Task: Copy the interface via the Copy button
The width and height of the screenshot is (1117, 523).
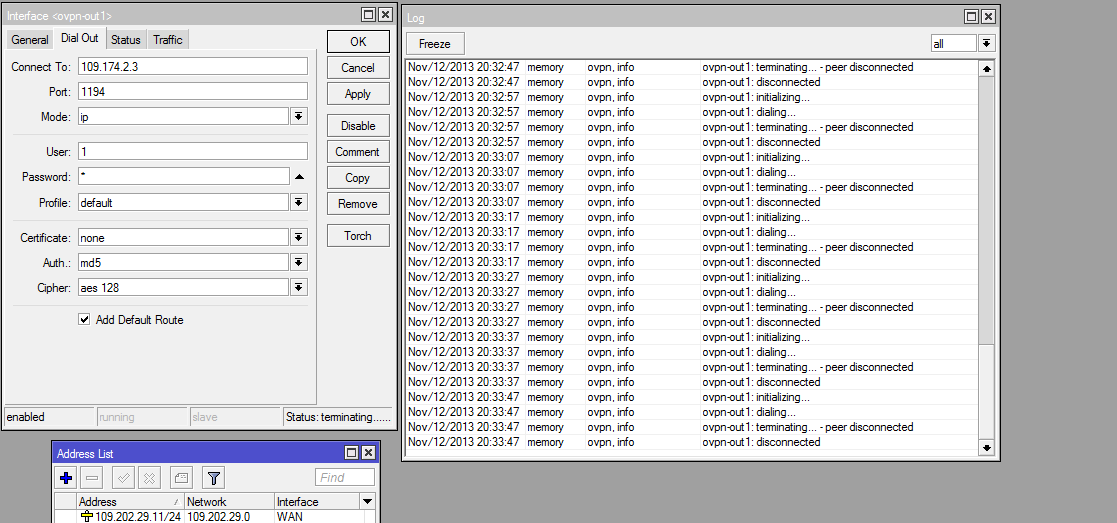Action: pyautogui.click(x=358, y=178)
